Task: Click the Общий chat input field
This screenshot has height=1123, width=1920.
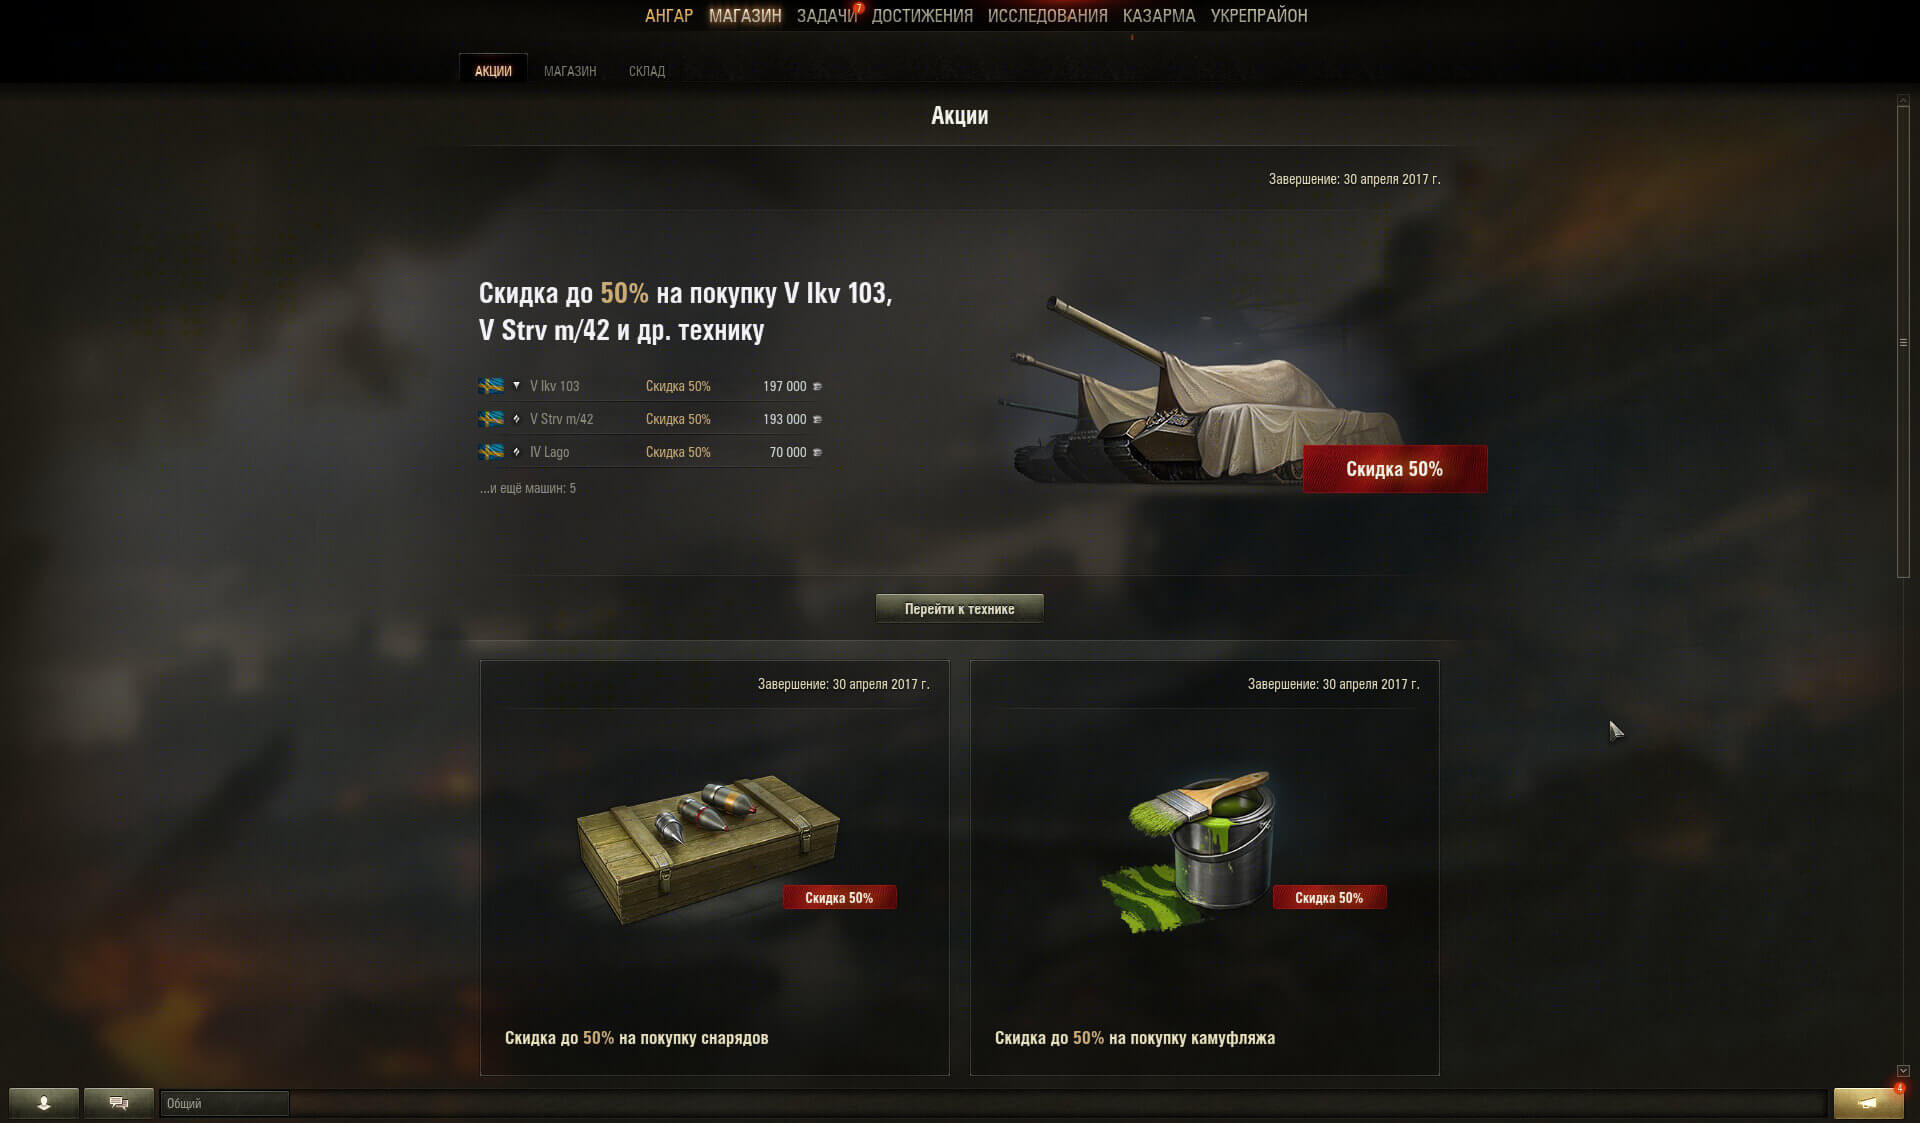Action: 224,1103
